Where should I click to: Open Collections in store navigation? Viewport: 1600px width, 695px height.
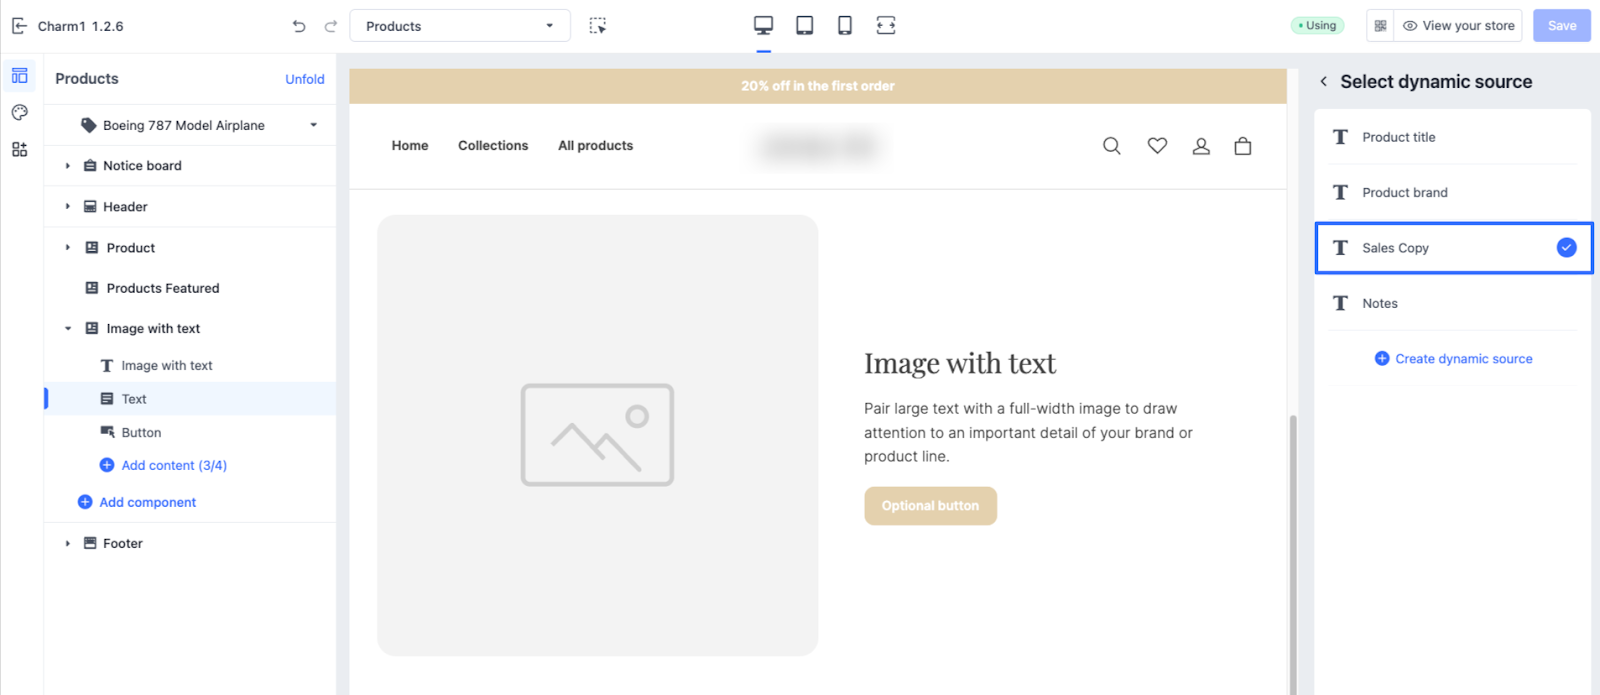(493, 146)
